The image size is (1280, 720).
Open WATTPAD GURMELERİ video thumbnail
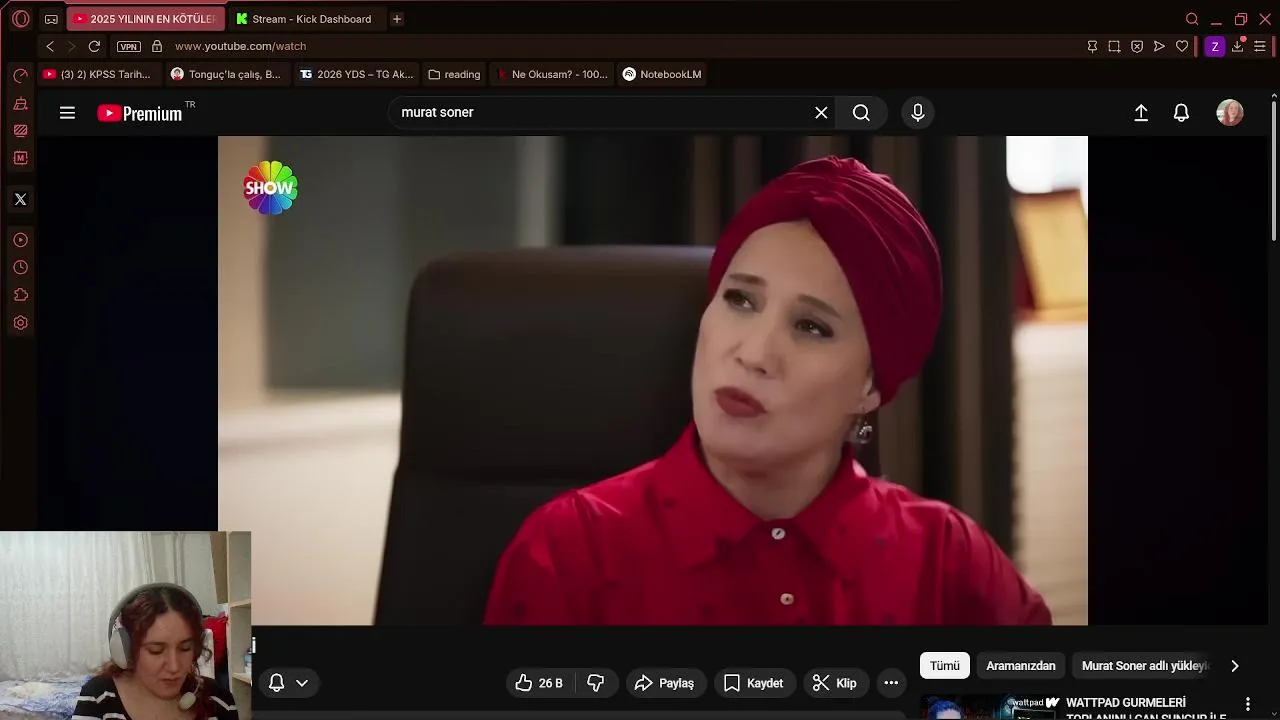click(989, 707)
